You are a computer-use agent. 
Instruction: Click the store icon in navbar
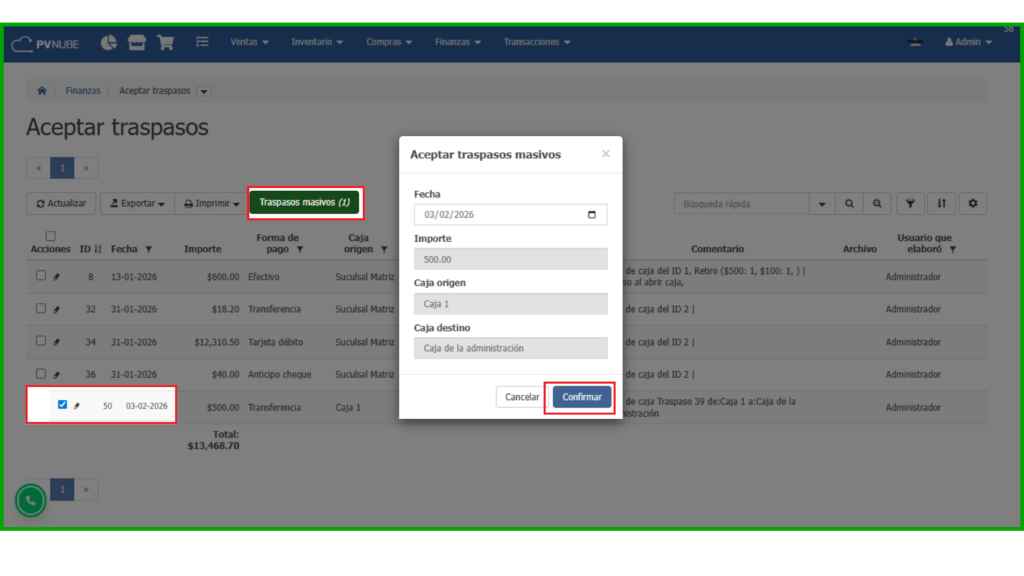137,42
